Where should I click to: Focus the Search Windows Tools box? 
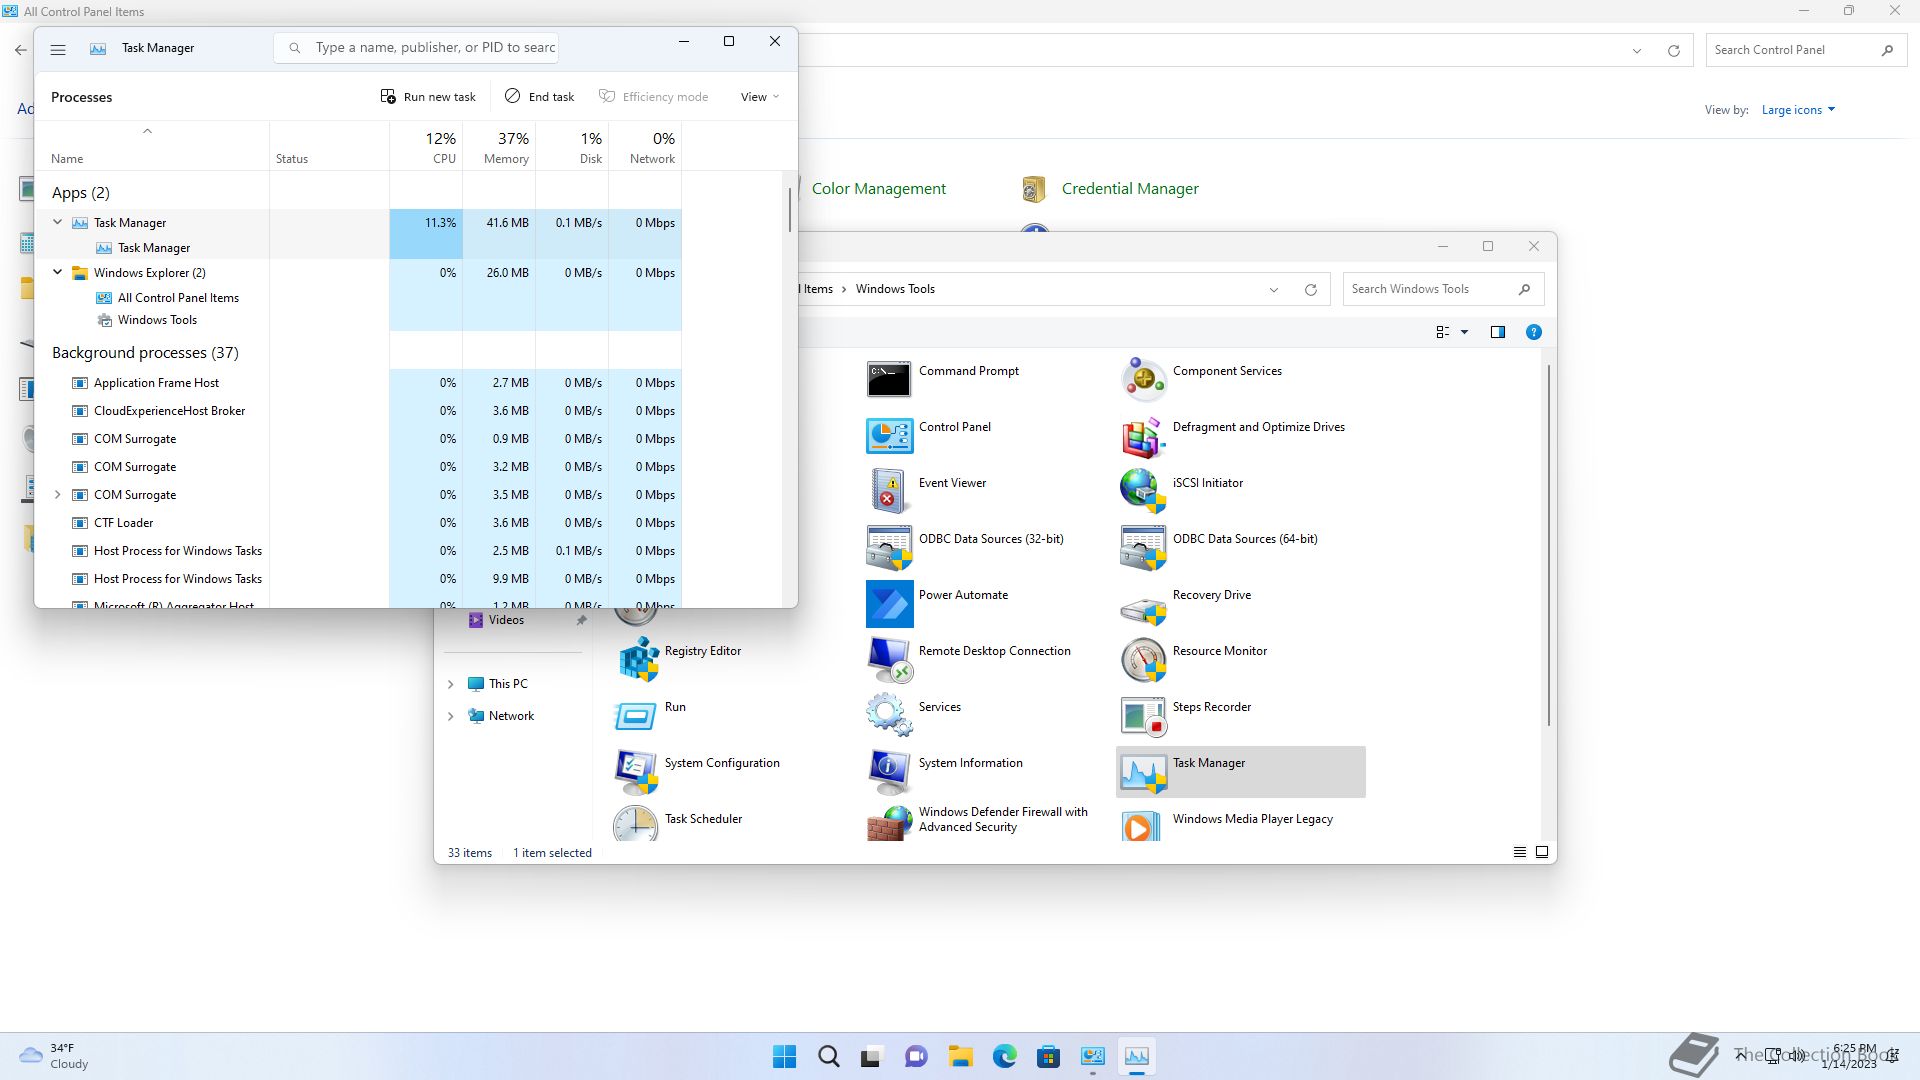click(1443, 289)
